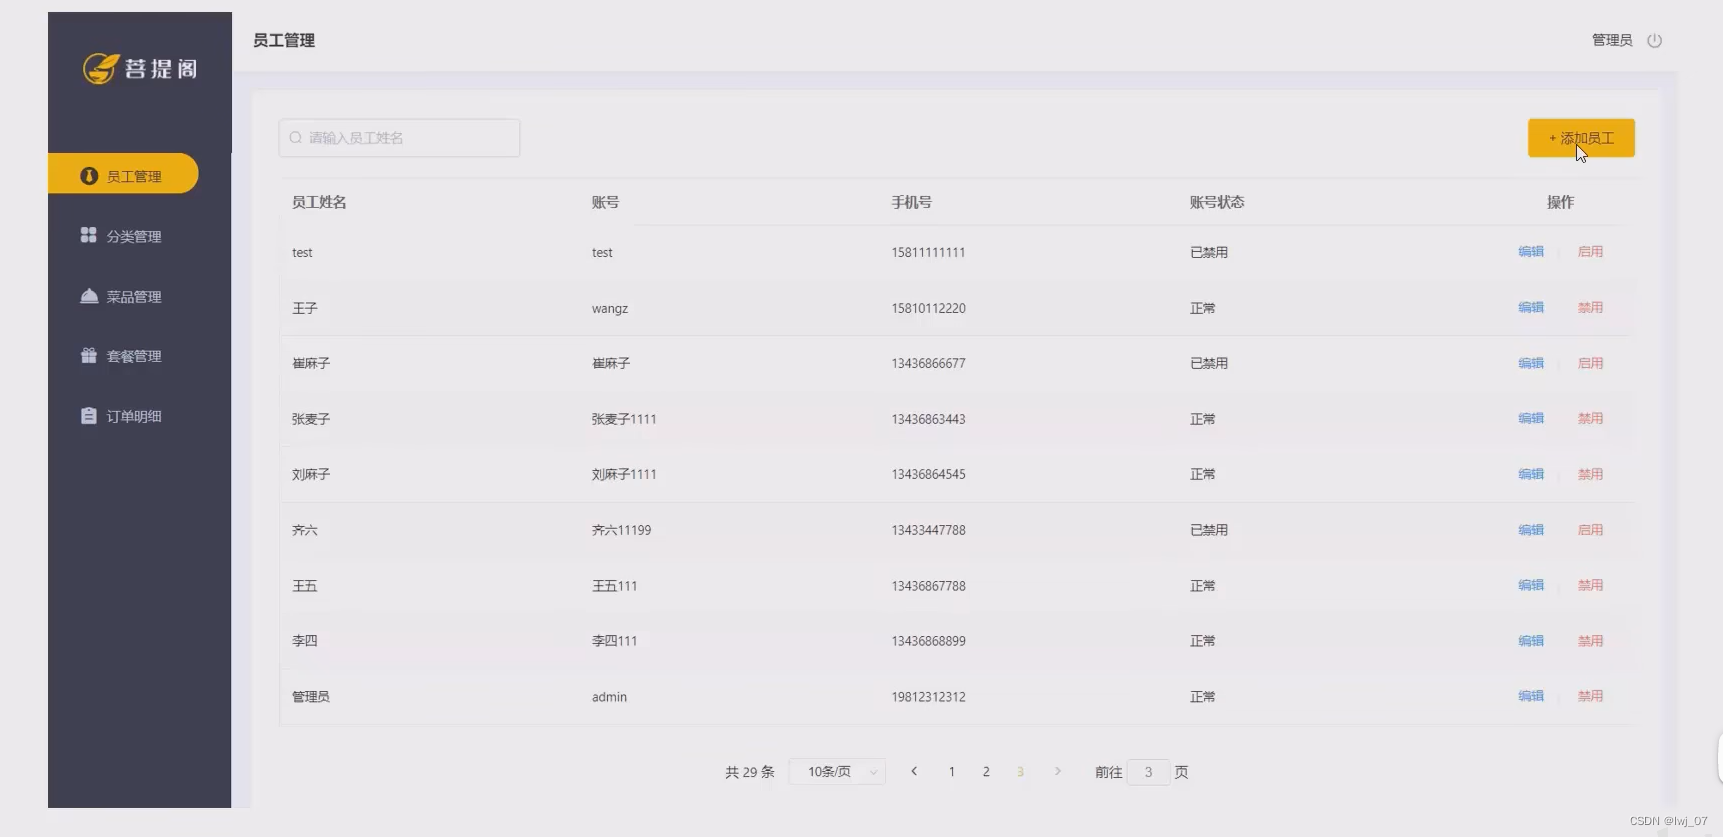The height and width of the screenshot is (837, 1723).
Task: Click account 齐六11199
Action: 621,530
